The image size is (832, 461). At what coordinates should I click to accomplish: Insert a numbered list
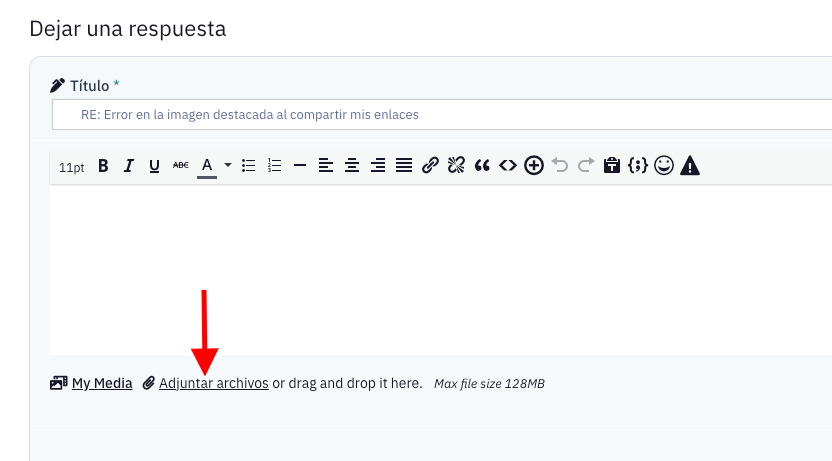tap(274, 166)
